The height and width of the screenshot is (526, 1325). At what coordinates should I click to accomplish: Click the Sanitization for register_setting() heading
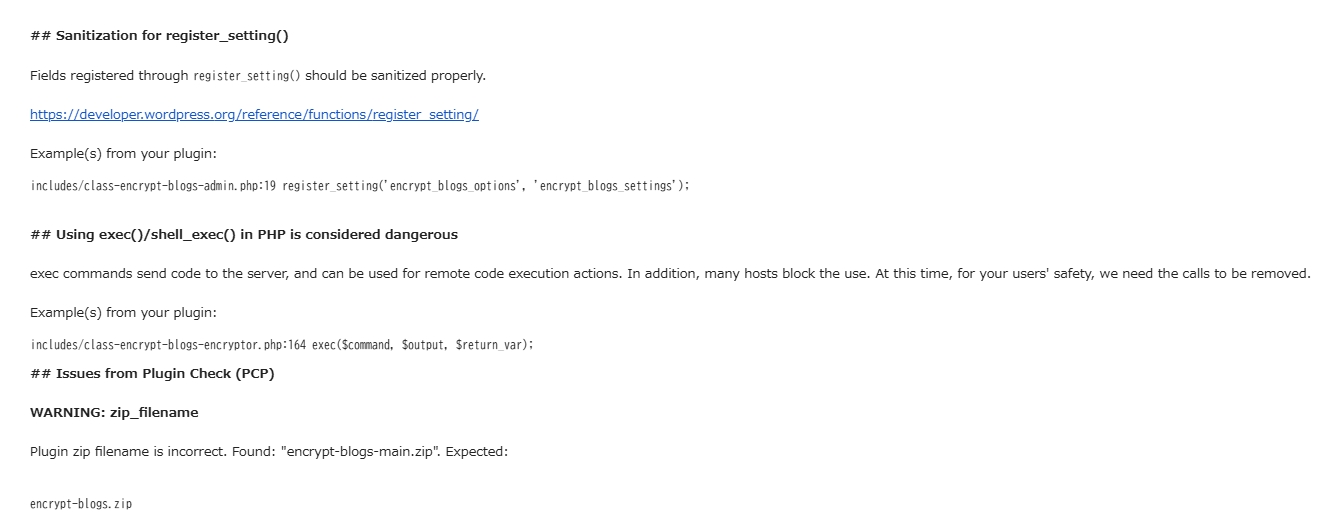click(x=159, y=36)
